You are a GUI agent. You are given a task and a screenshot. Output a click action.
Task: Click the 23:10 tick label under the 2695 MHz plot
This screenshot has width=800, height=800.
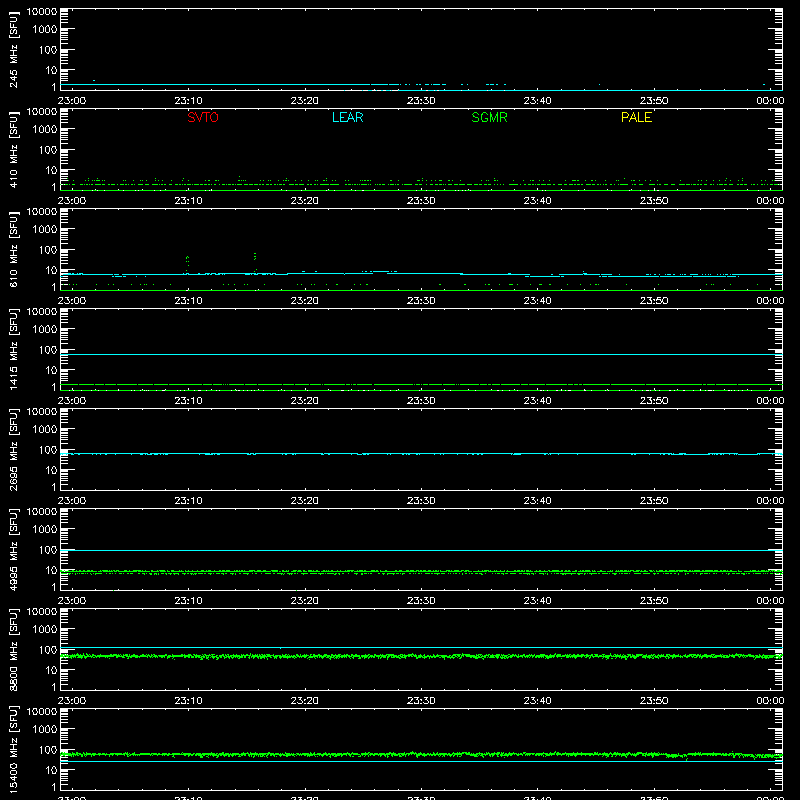pyautogui.click(x=188, y=501)
